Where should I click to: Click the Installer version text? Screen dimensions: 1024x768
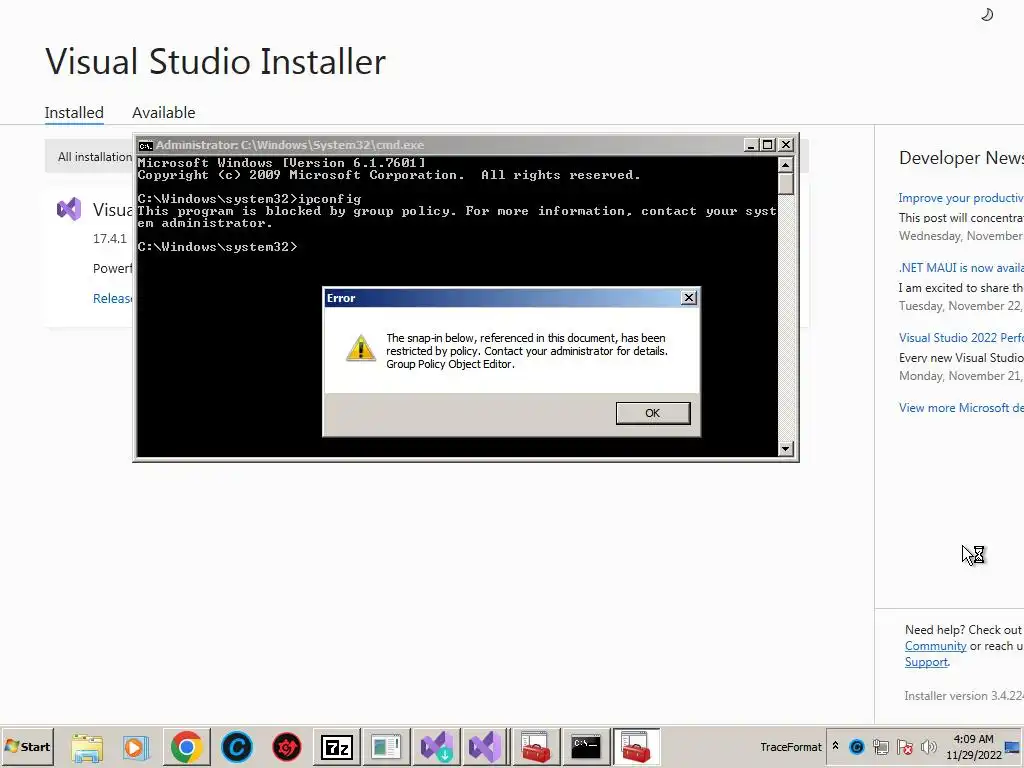pyautogui.click(x=964, y=696)
